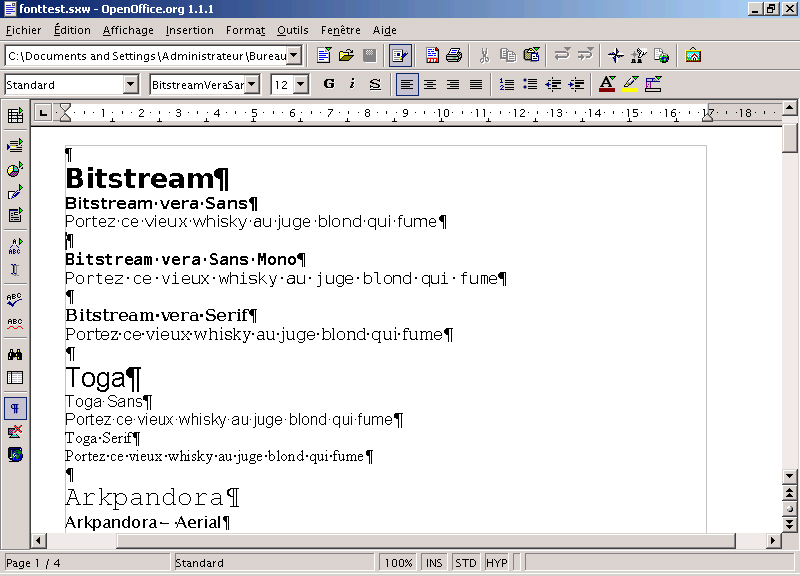Screen dimensions: 800x576
Task: Click the previous page double-arrow button
Action: [x=789, y=493]
